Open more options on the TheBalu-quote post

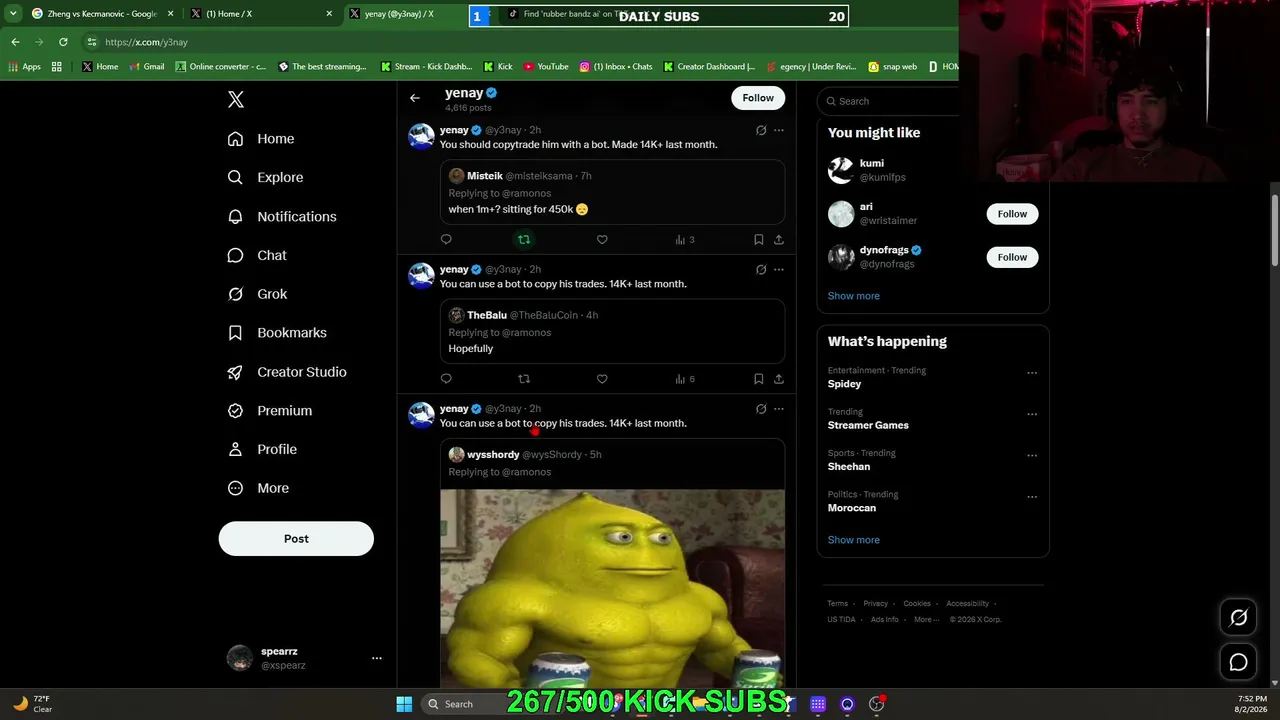coord(779,269)
